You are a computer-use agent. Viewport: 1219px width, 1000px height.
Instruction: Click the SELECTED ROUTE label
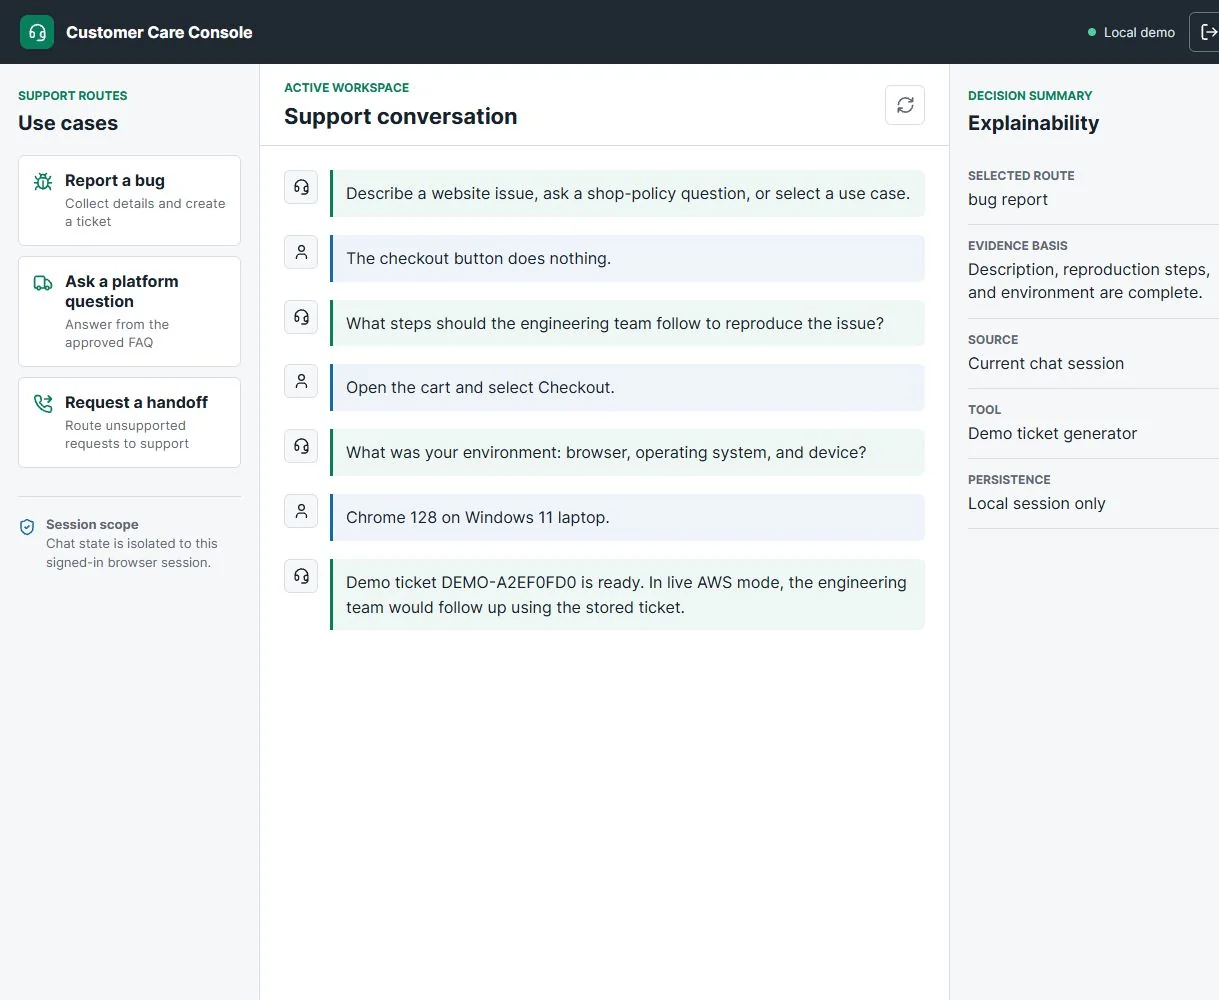point(1021,176)
